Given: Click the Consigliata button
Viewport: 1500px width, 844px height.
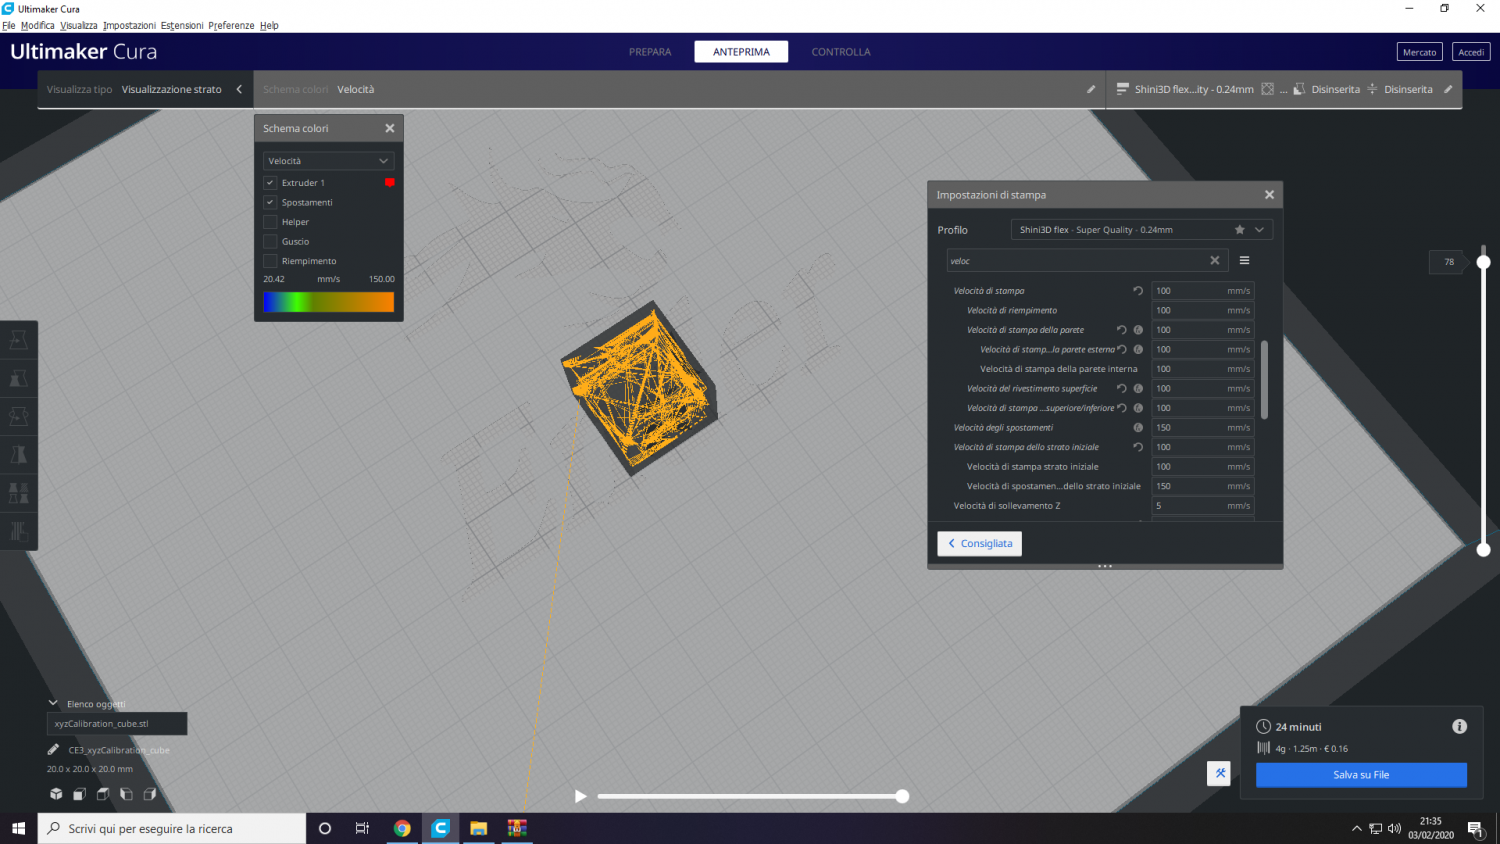Looking at the screenshot, I should (979, 543).
